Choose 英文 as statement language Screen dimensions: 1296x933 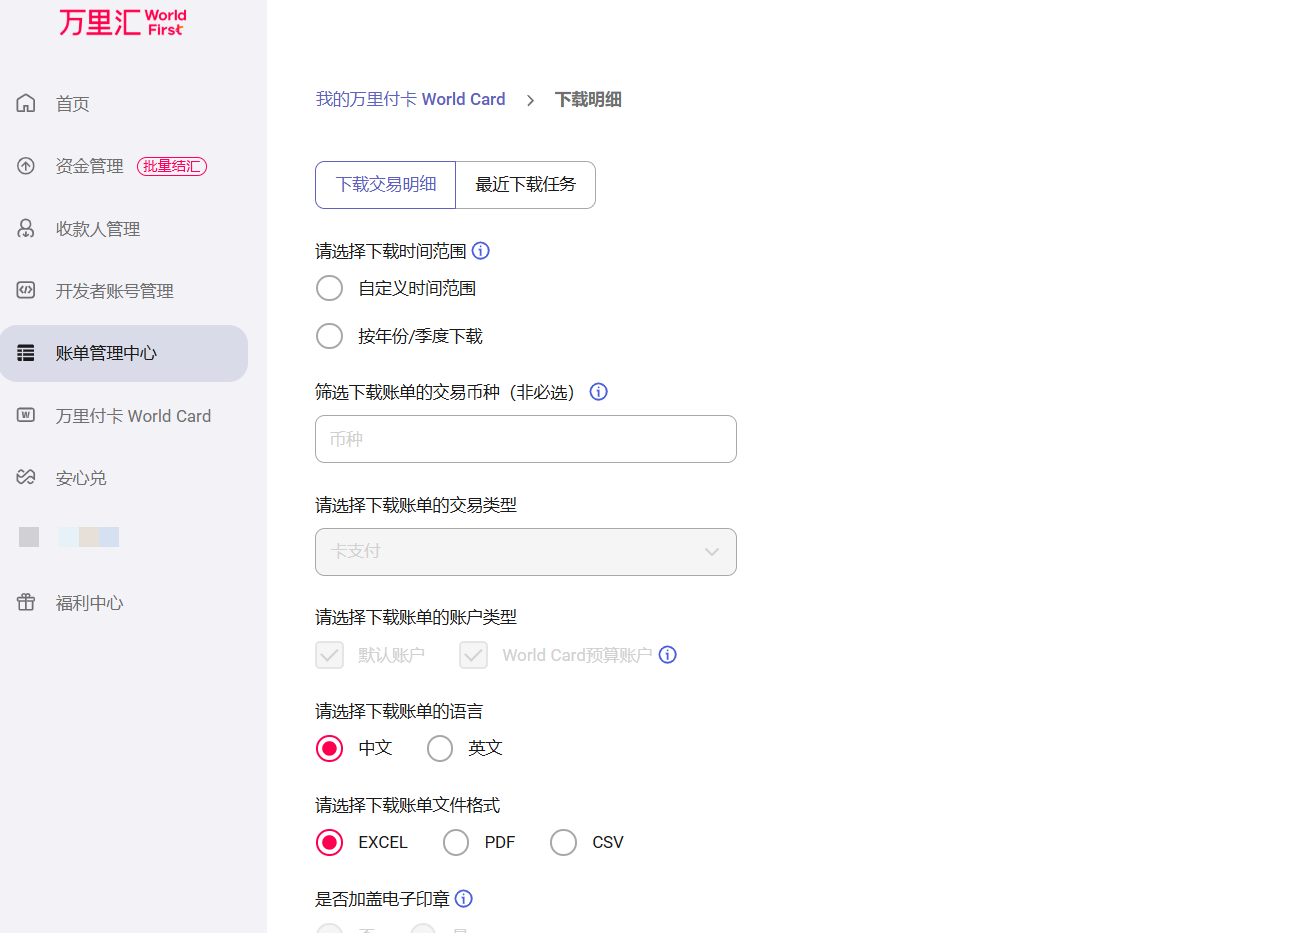click(440, 748)
